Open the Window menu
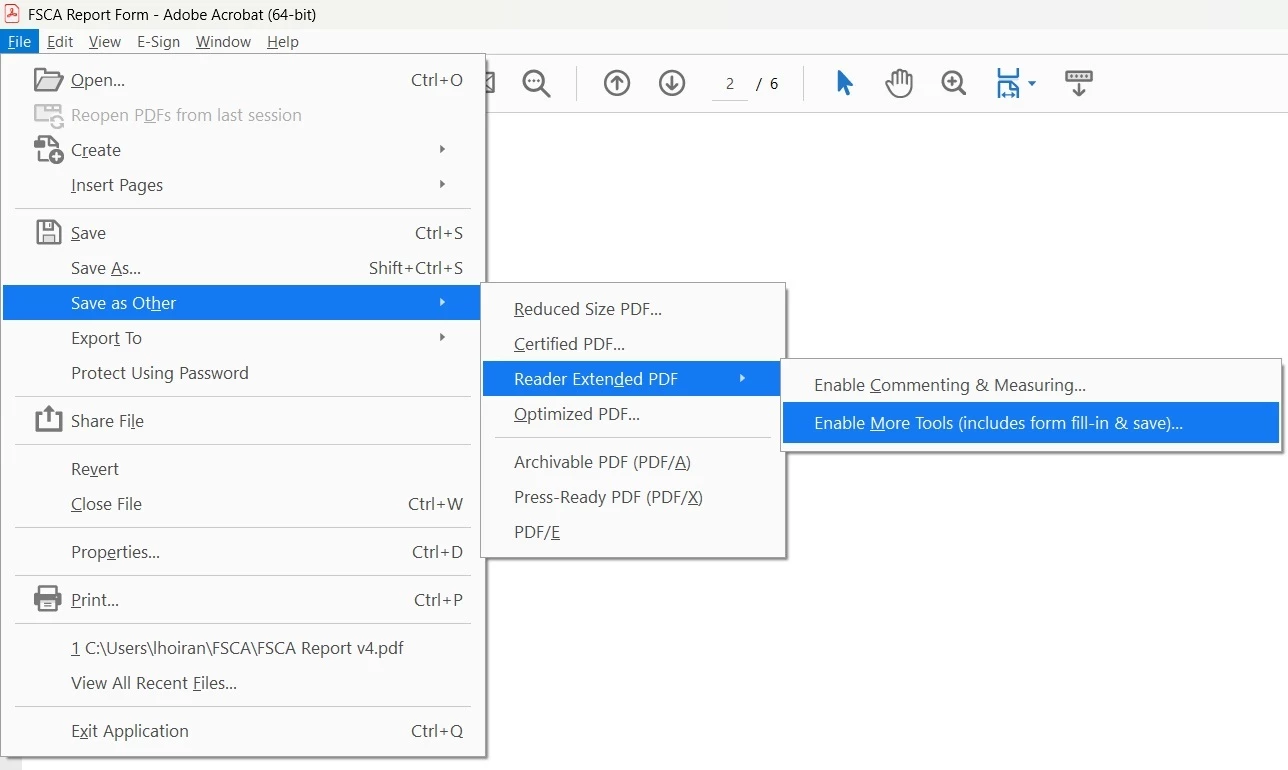The height and width of the screenshot is (770, 1288). click(223, 42)
